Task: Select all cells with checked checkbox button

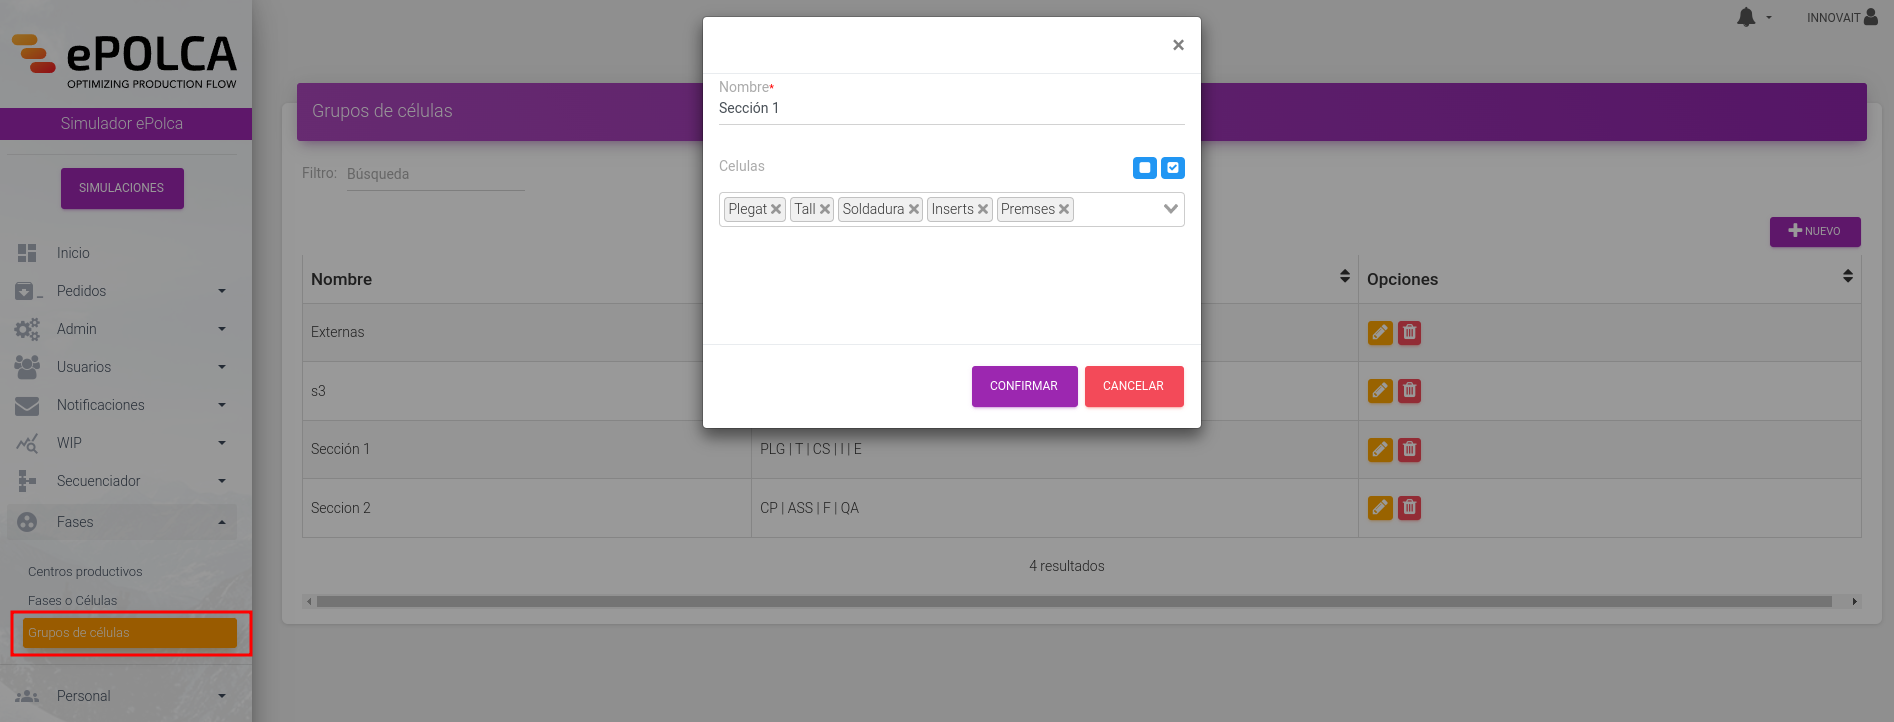Action: [x=1173, y=168]
